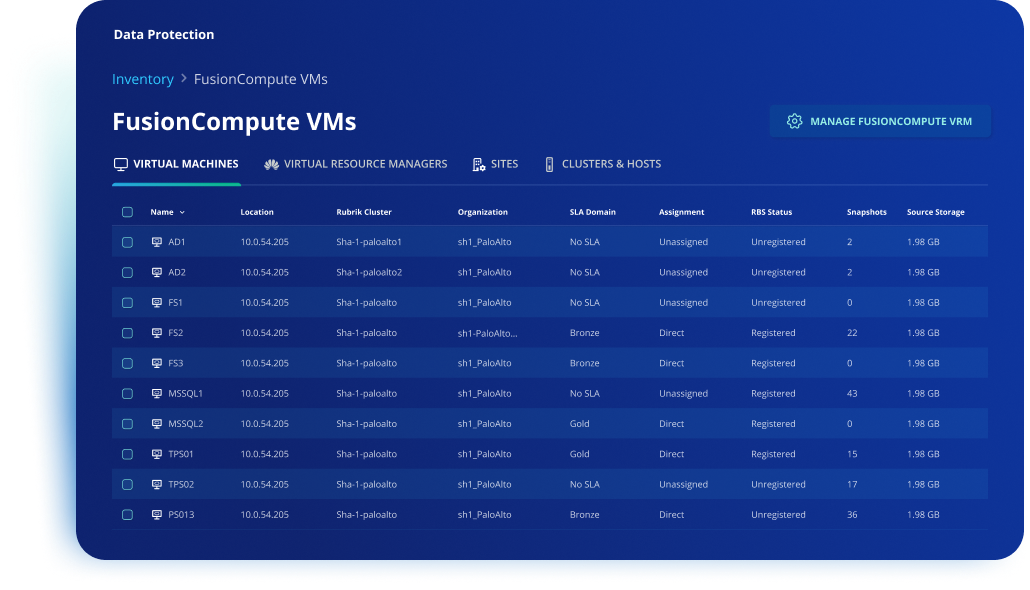
Task: Mark the TPS02 row checkbox
Action: pos(127,484)
